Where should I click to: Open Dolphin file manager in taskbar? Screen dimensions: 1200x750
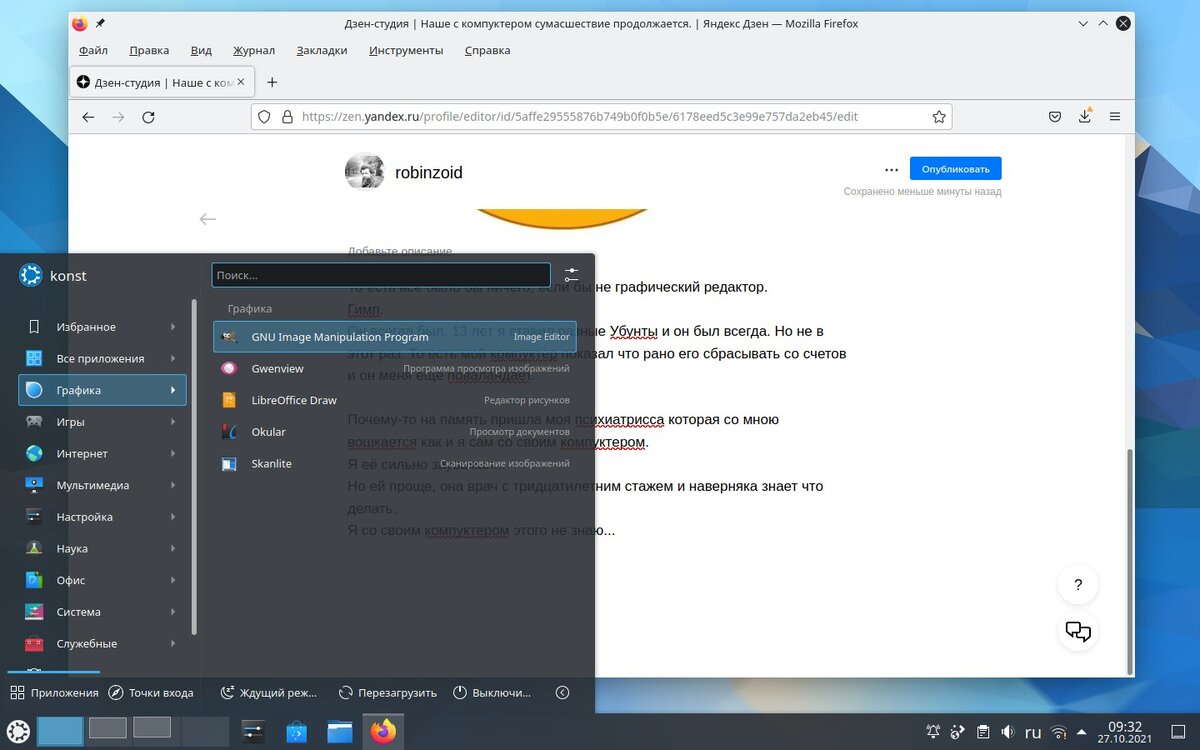pos(340,732)
